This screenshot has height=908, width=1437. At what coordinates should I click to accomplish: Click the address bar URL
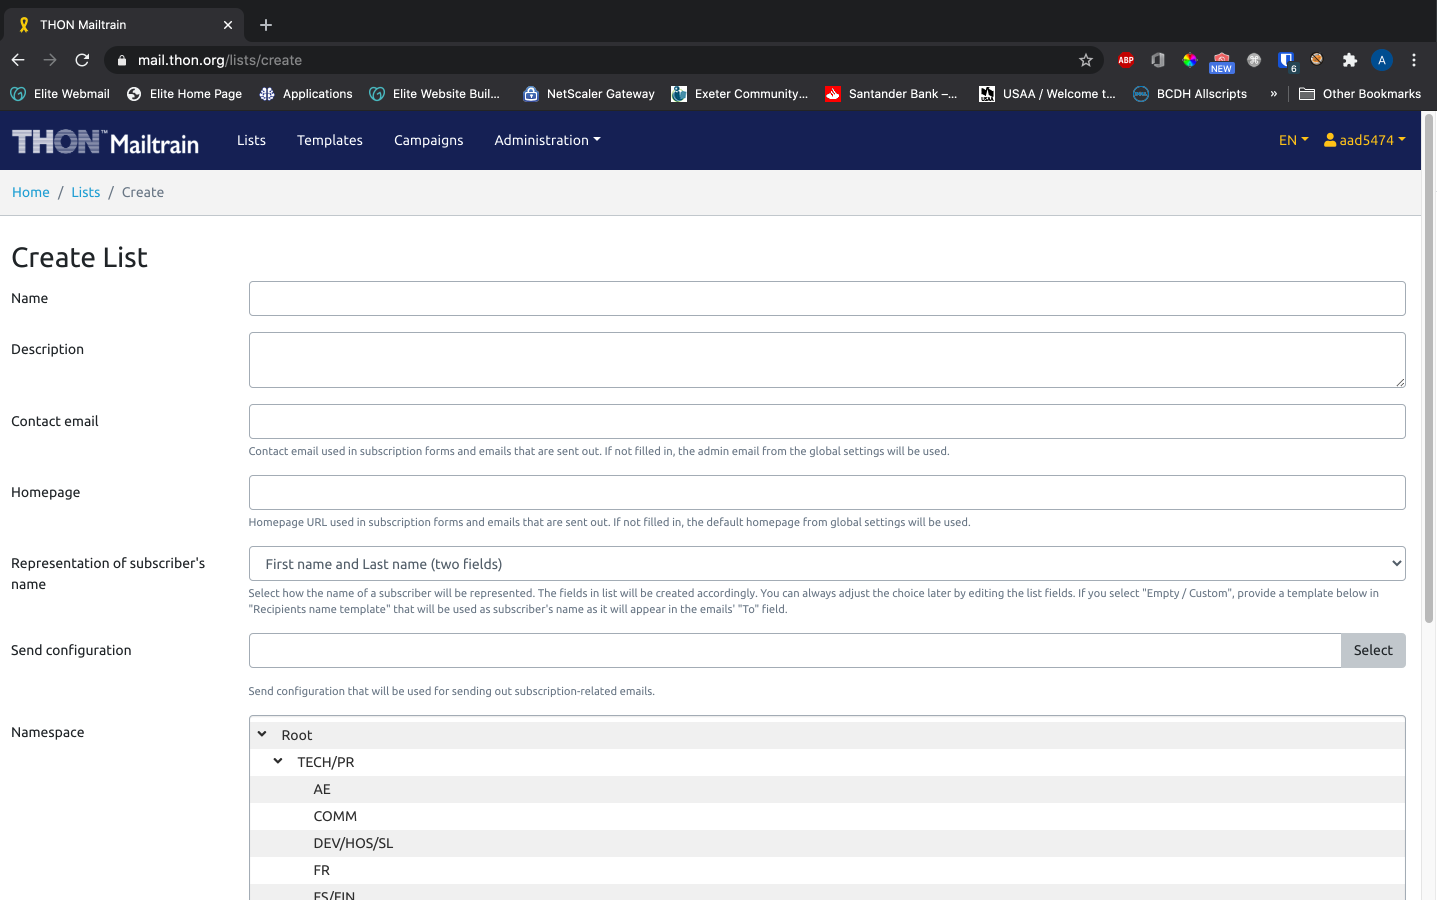220,60
